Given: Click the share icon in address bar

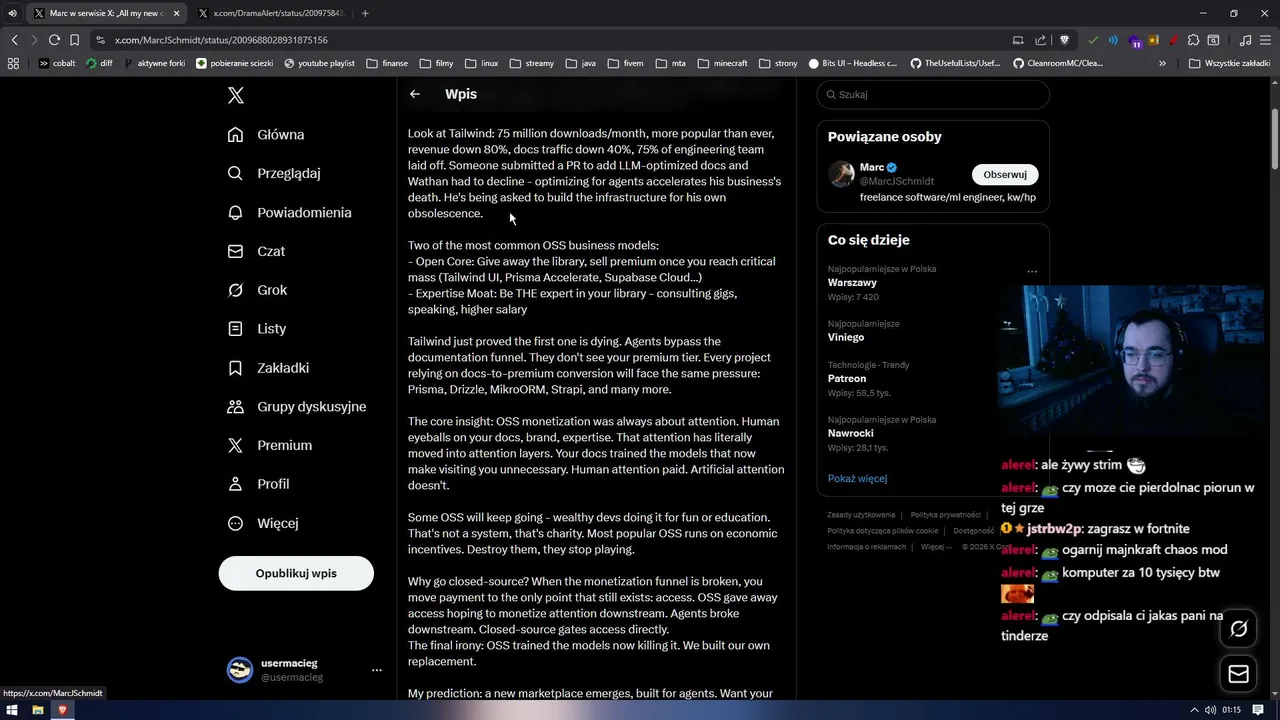Looking at the screenshot, I should click(x=1041, y=40).
